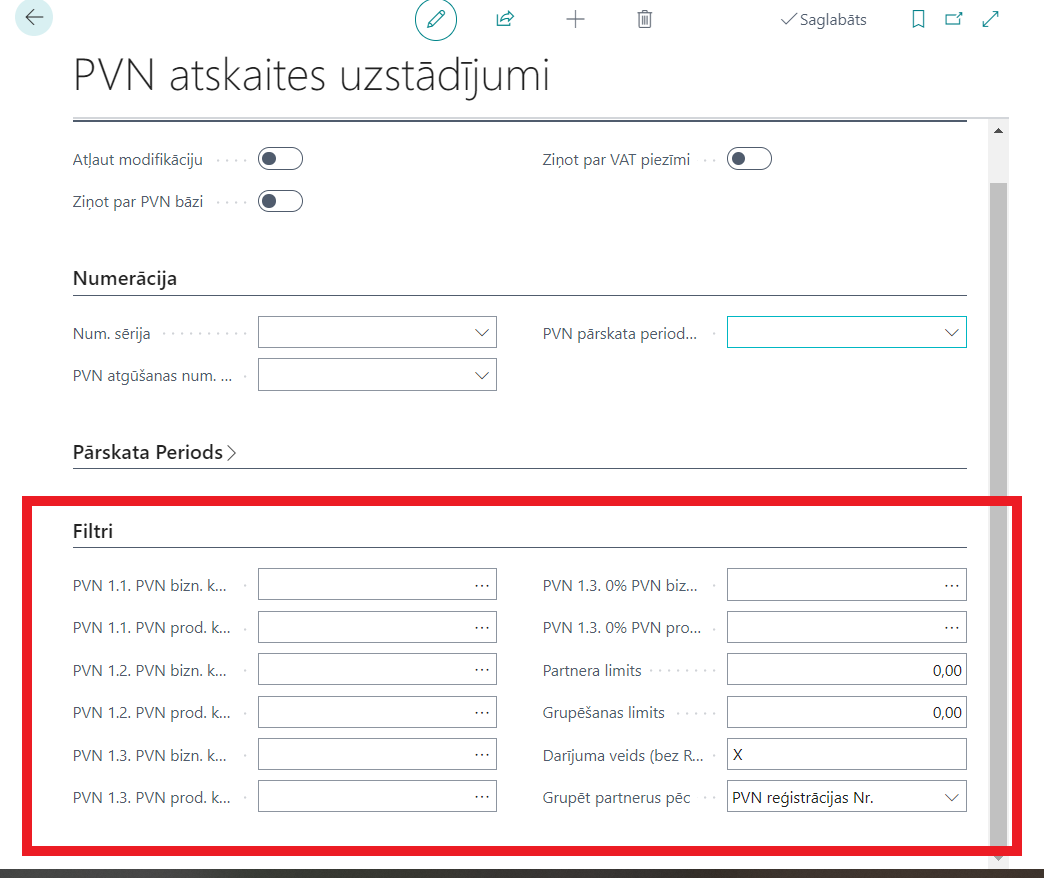
Task: Toggle Ziņot par VAT piezīmi switch
Action: pyautogui.click(x=749, y=159)
